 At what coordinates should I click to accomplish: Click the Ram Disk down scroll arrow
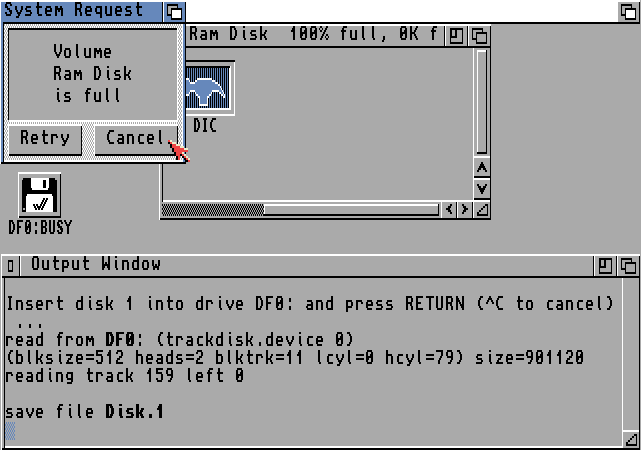tap(482, 188)
